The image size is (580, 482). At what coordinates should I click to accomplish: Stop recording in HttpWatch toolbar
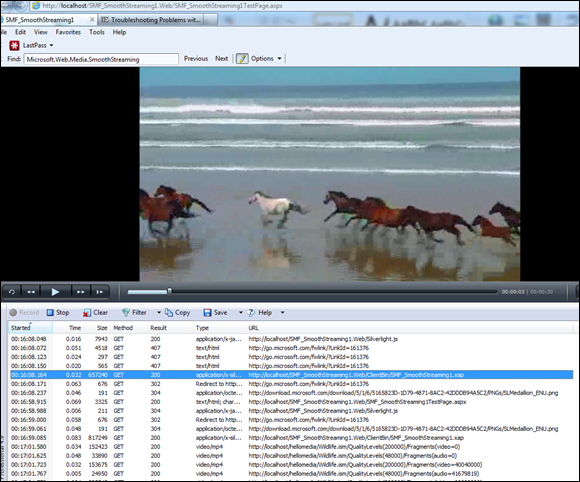(x=58, y=313)
